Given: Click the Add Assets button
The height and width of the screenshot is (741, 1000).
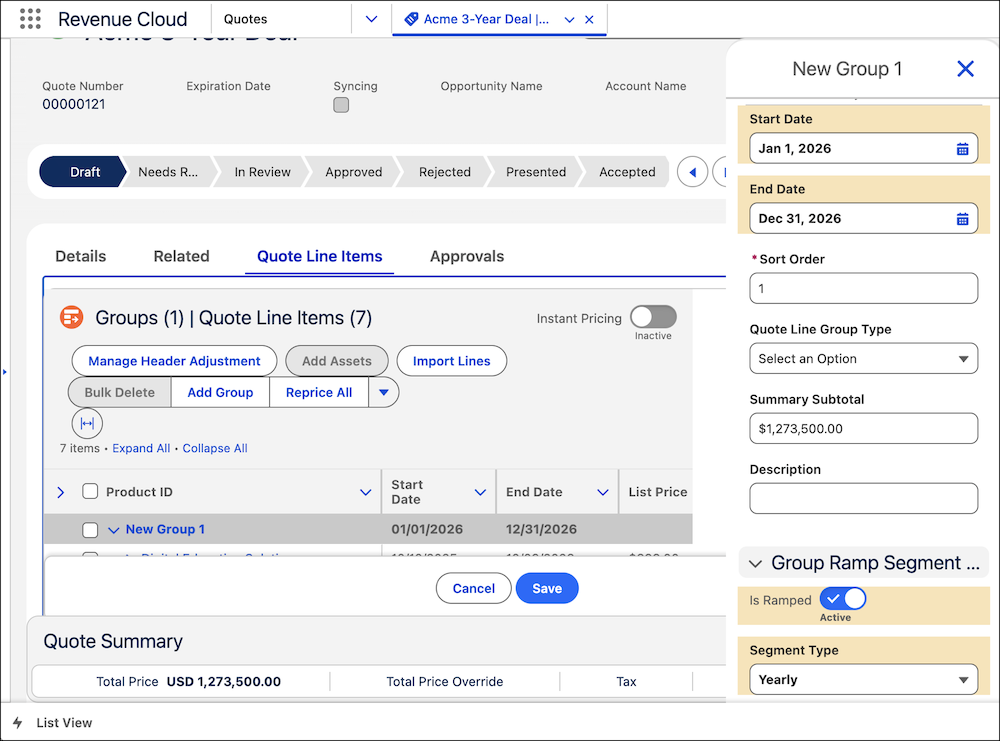Looking at the screenshot, I should (337, 361).
